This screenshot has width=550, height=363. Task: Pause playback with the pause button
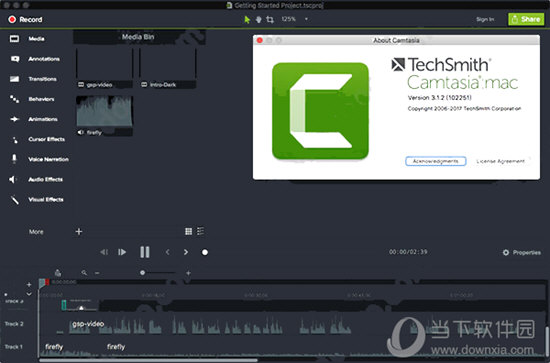[x=145, y=252]
